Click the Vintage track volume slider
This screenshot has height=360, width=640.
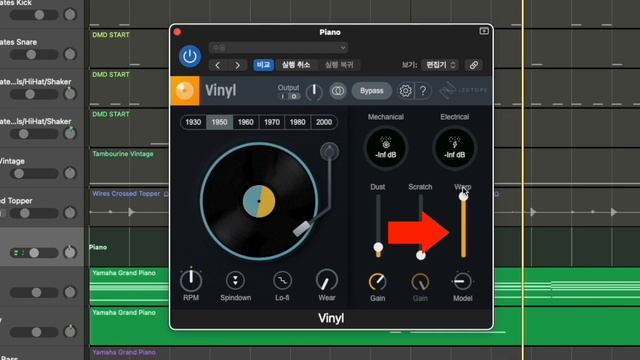[x=34, y=173]
